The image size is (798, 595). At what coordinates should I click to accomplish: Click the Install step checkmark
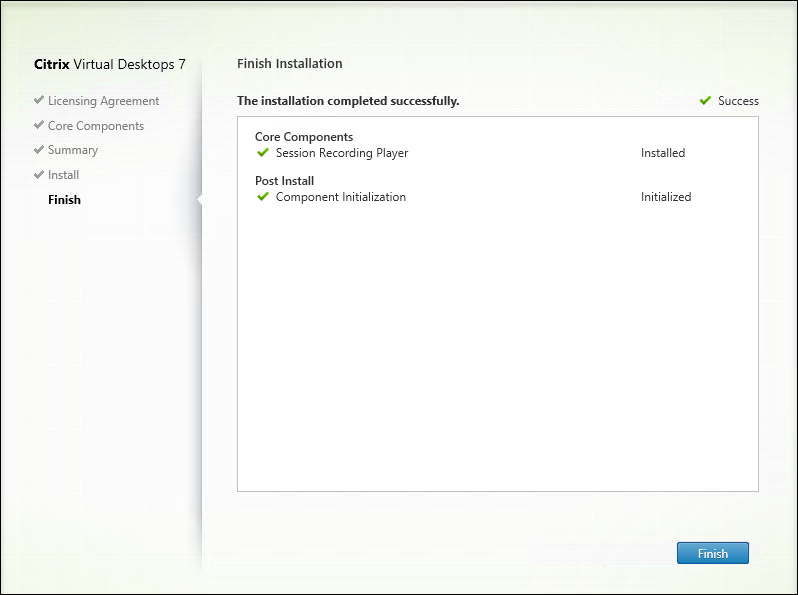(38, 175)
